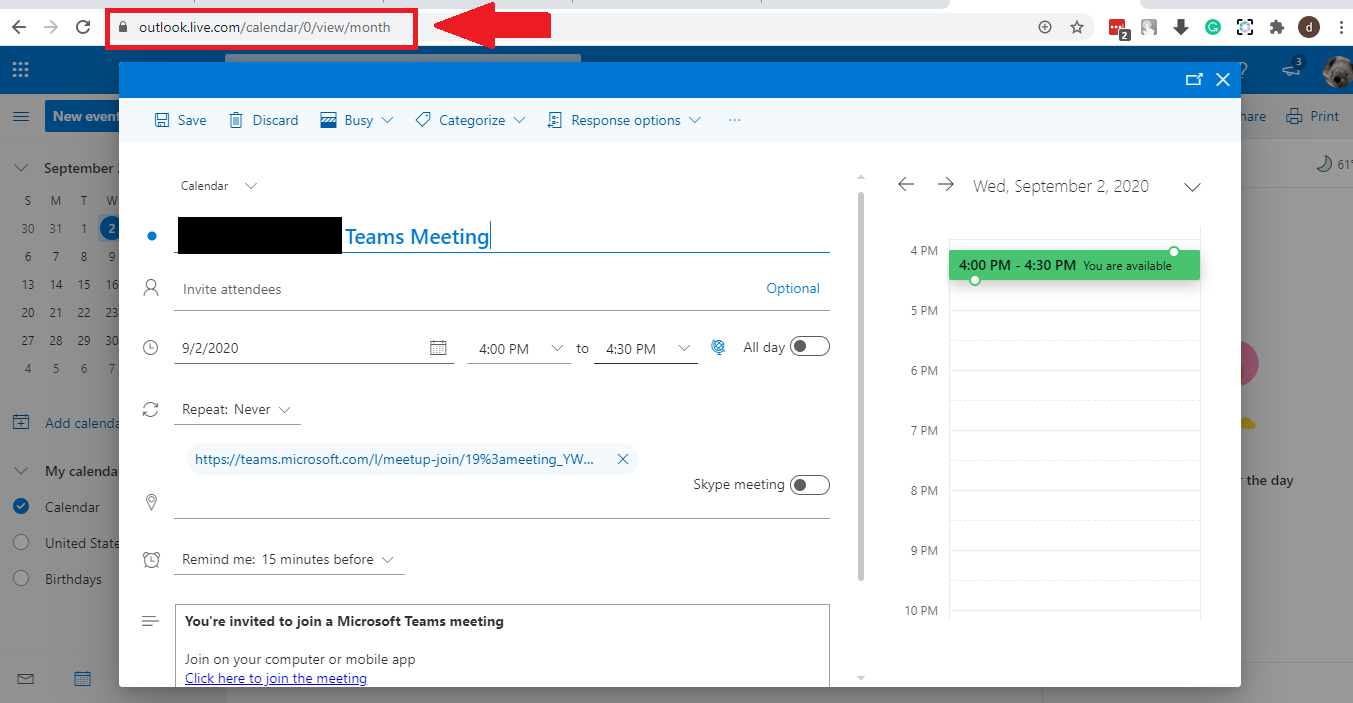Click the Optional attendees link
The height and width of the screenshot is (703, 1353).
pyautogui.click(x=793, y=288)
